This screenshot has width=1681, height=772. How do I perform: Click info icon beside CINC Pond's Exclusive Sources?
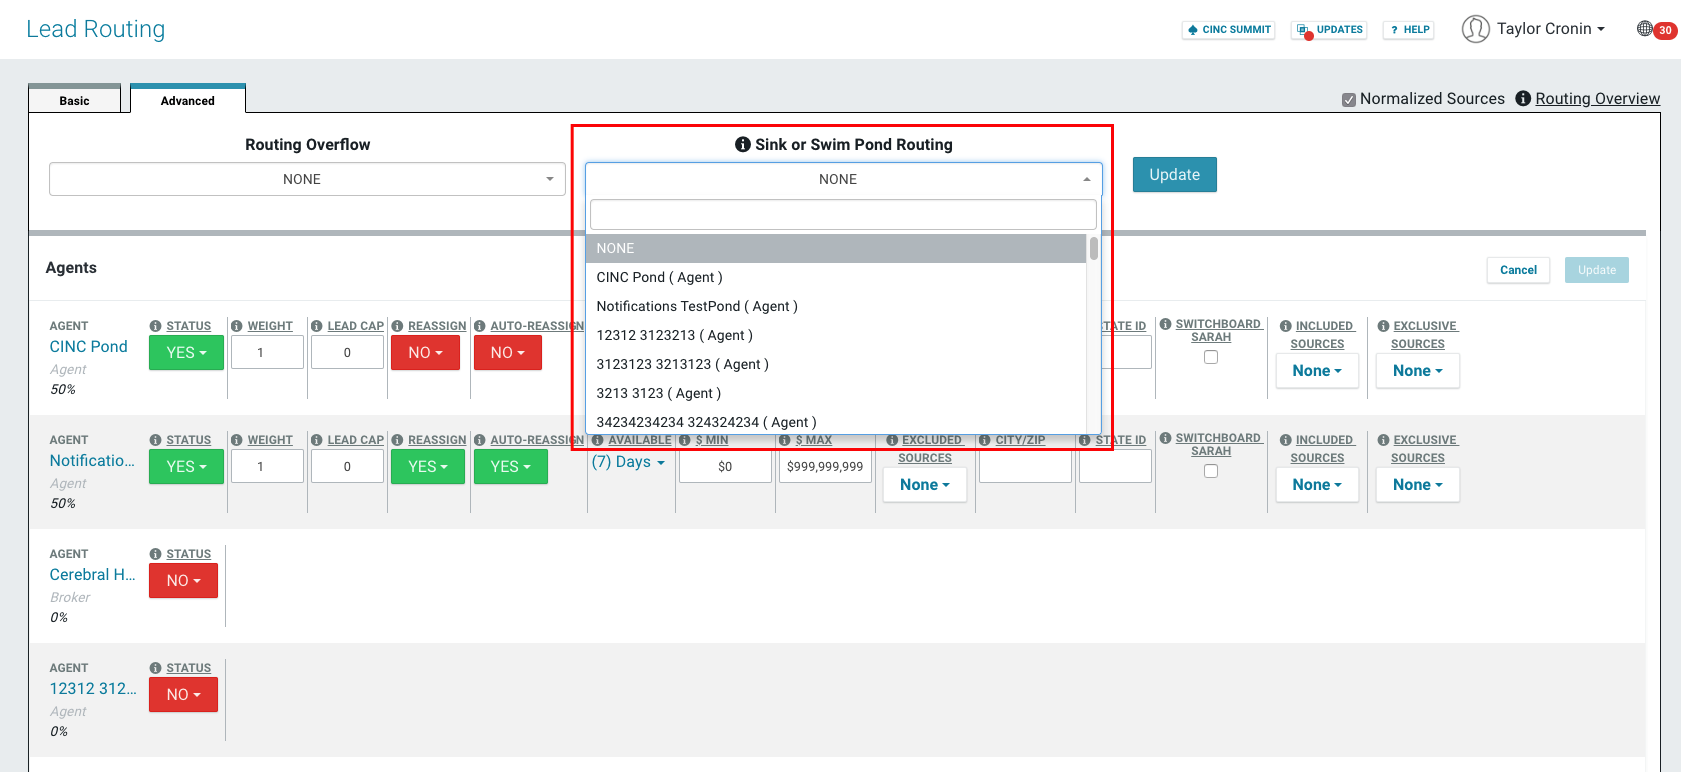coord(1383,326)
